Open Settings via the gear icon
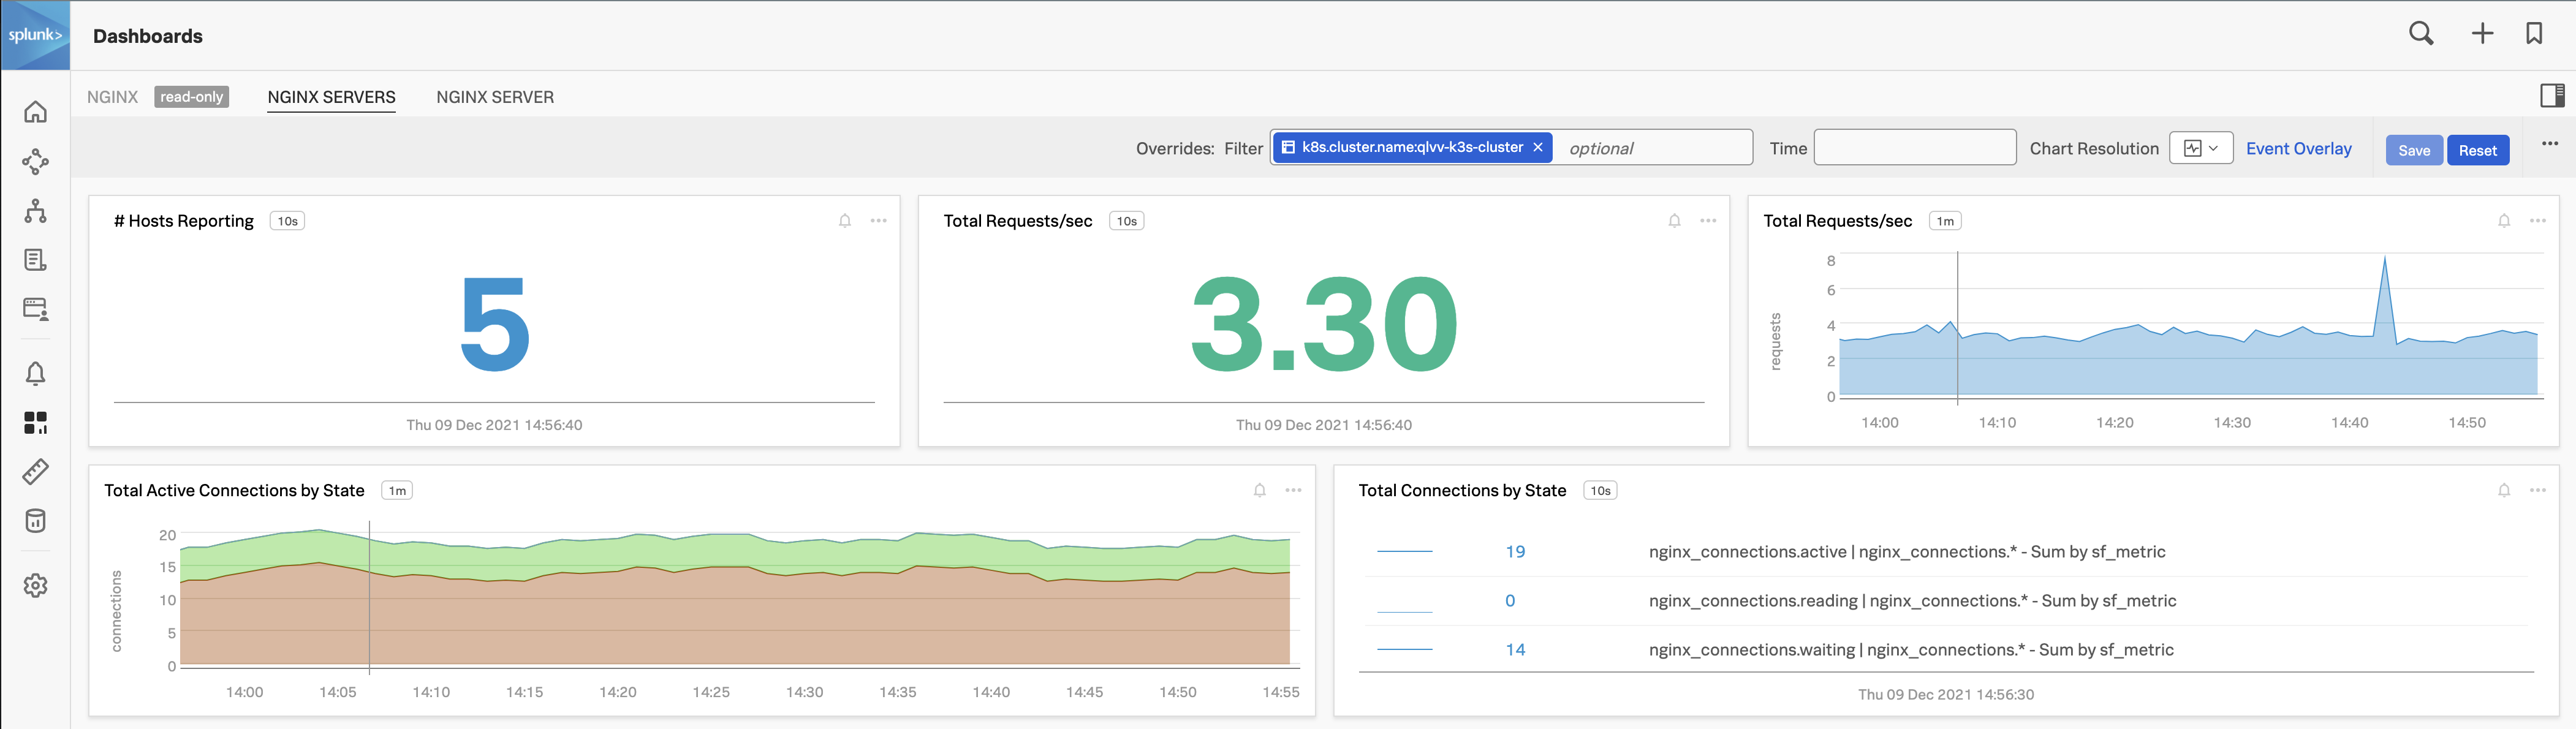 tap(35, 586)
